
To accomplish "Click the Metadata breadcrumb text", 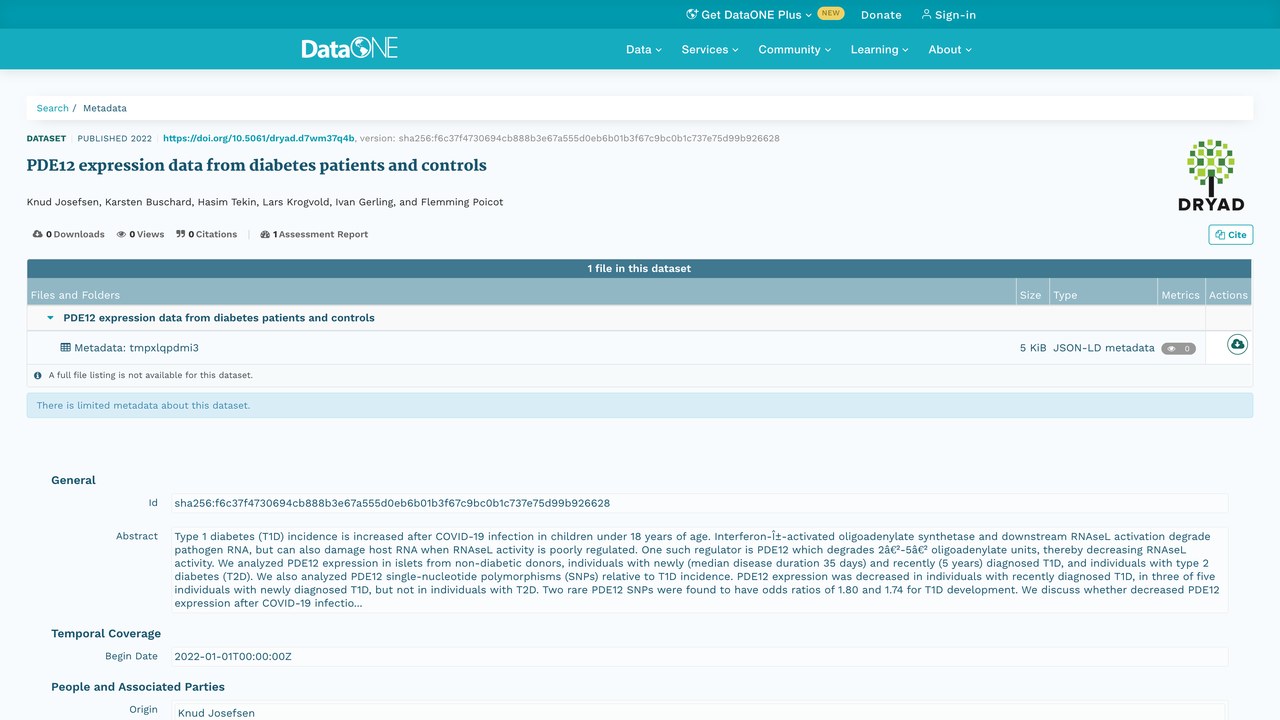I will point(105,108).
